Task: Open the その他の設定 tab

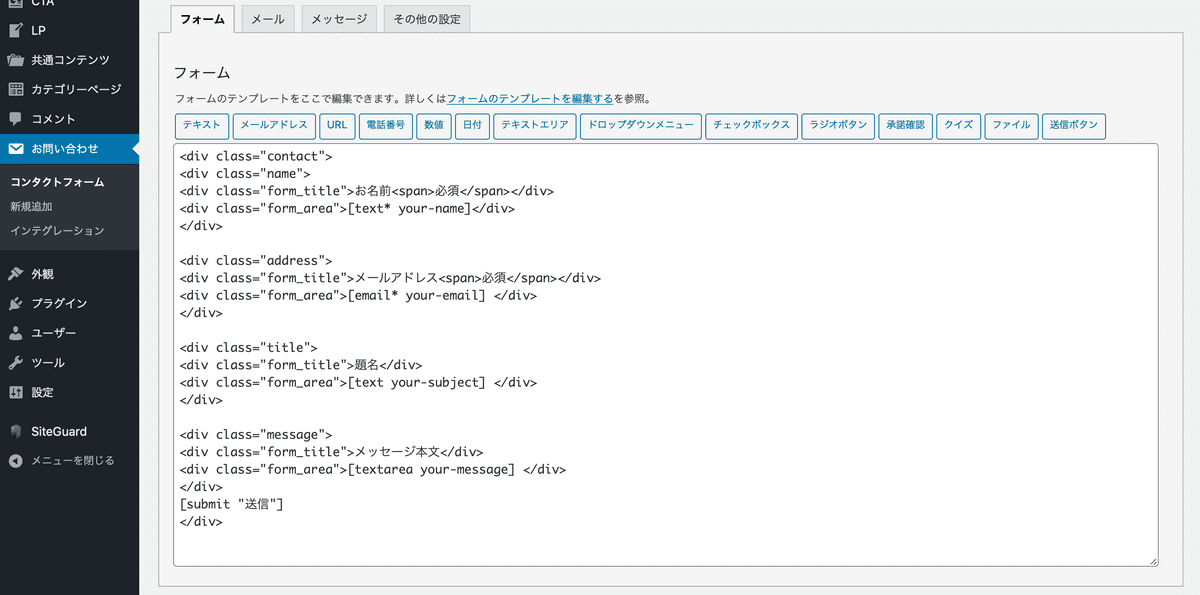Action: [427, 19]
